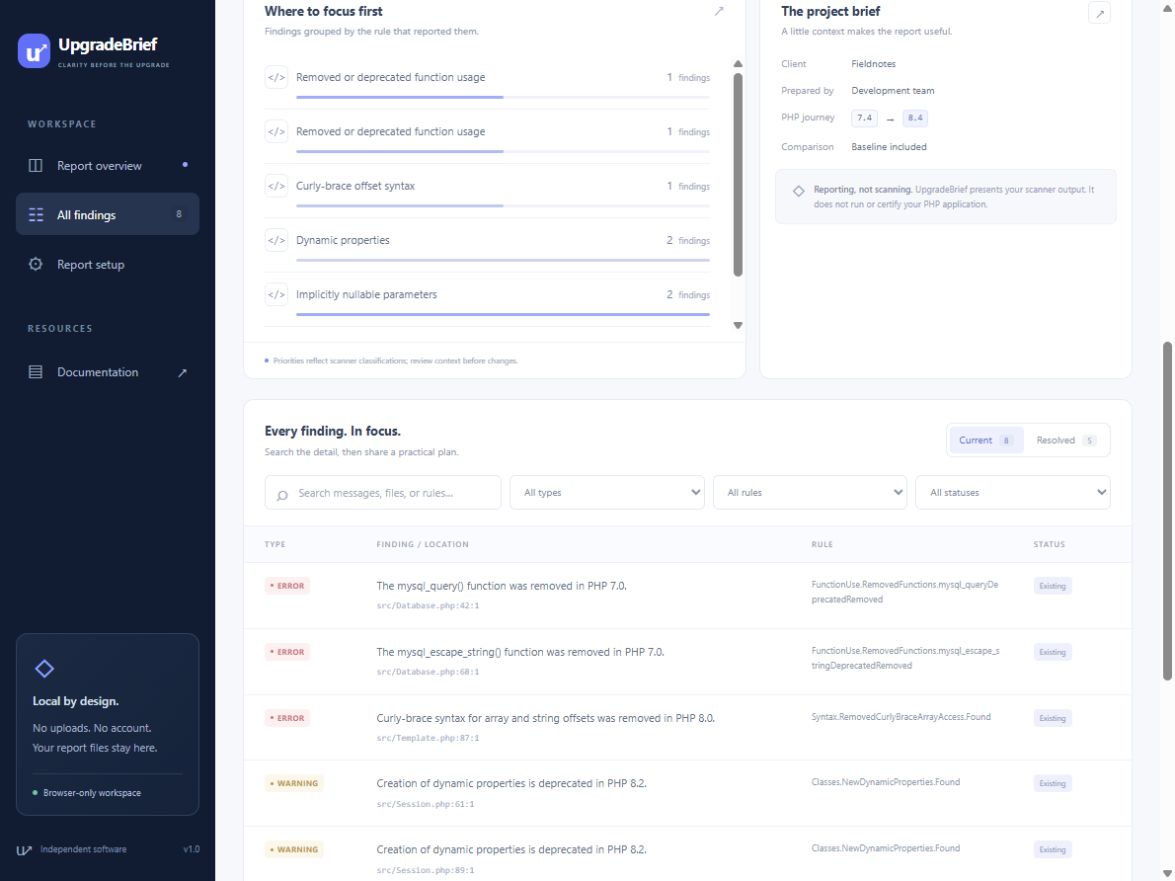The image size is (1175, 881).
Task: Click version v1.0 label in footer
Action: (x=191, y=850)
